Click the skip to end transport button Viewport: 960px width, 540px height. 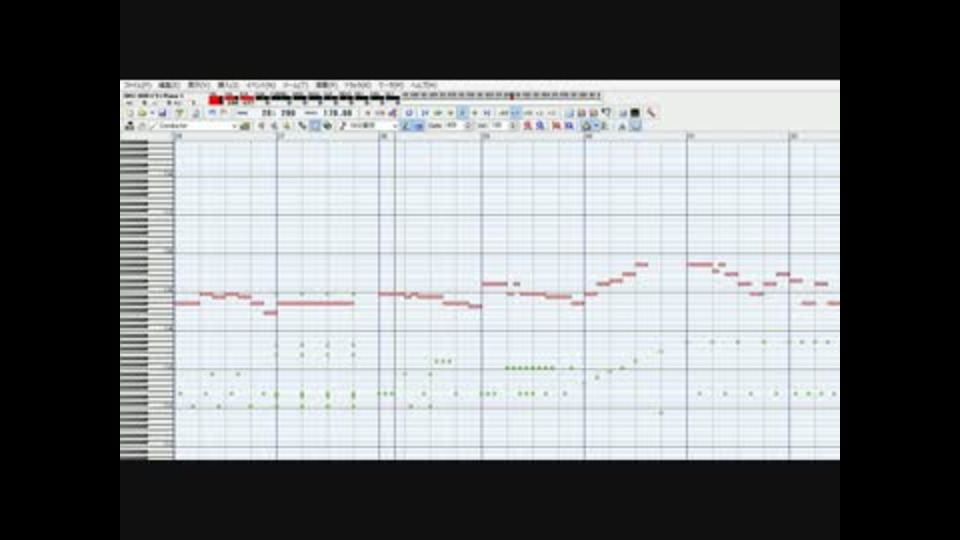point(487,113)
